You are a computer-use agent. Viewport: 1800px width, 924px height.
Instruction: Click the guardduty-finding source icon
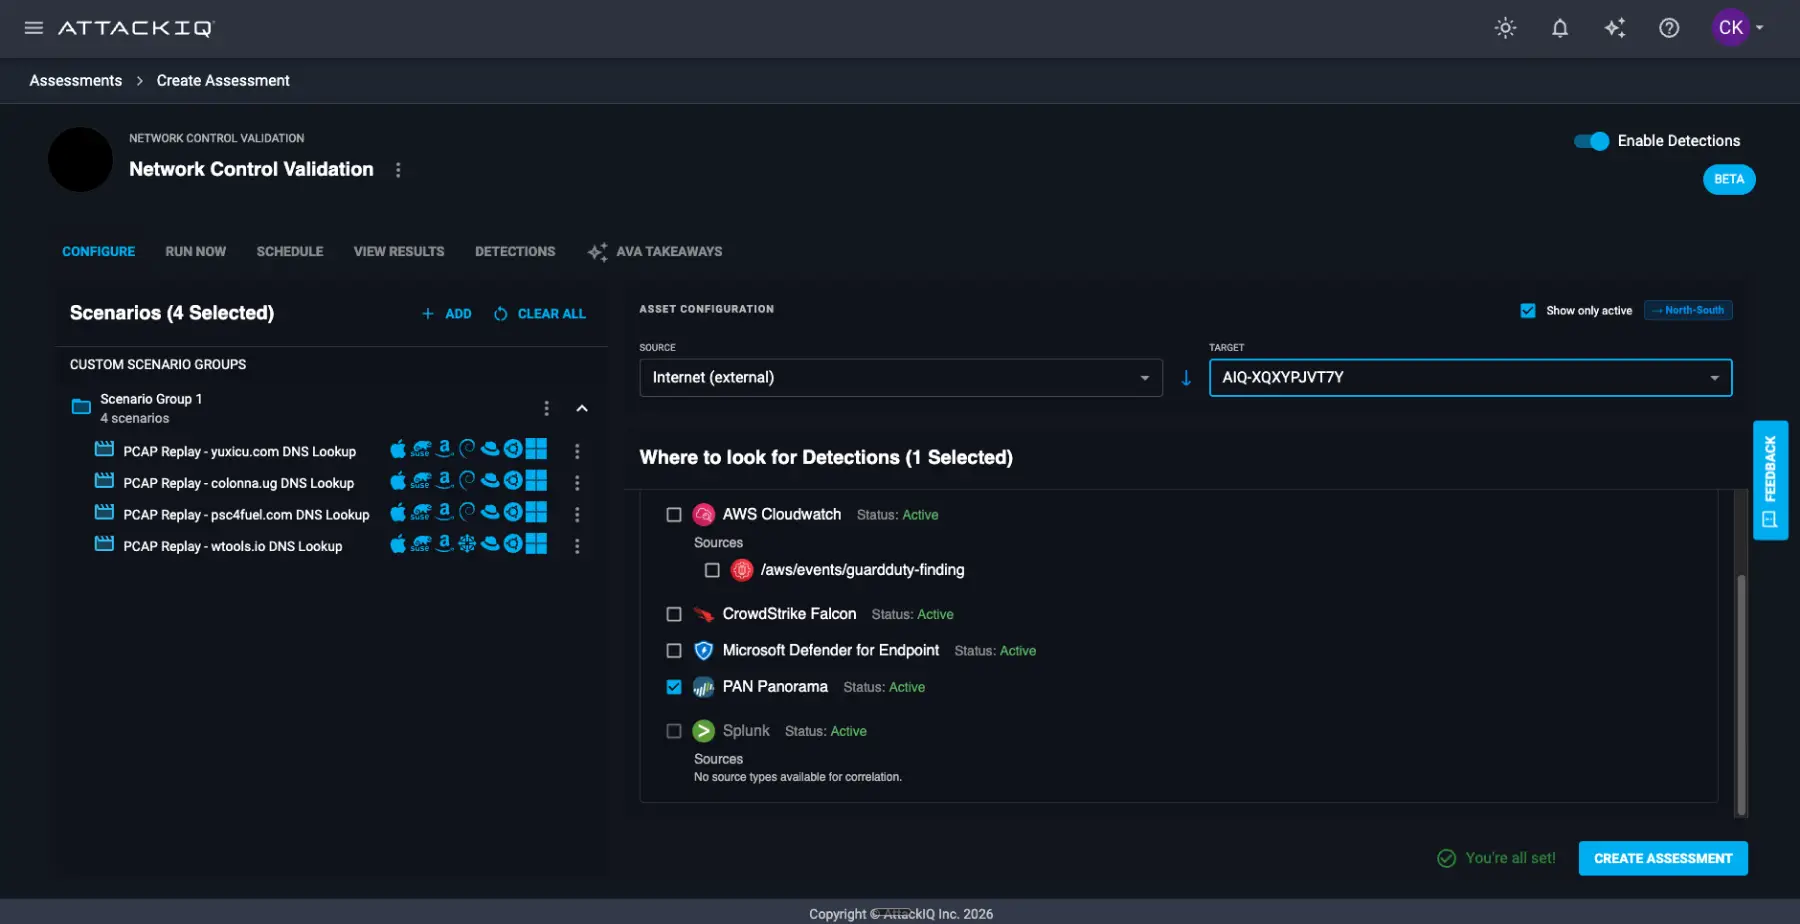click(x=742, y=570)
